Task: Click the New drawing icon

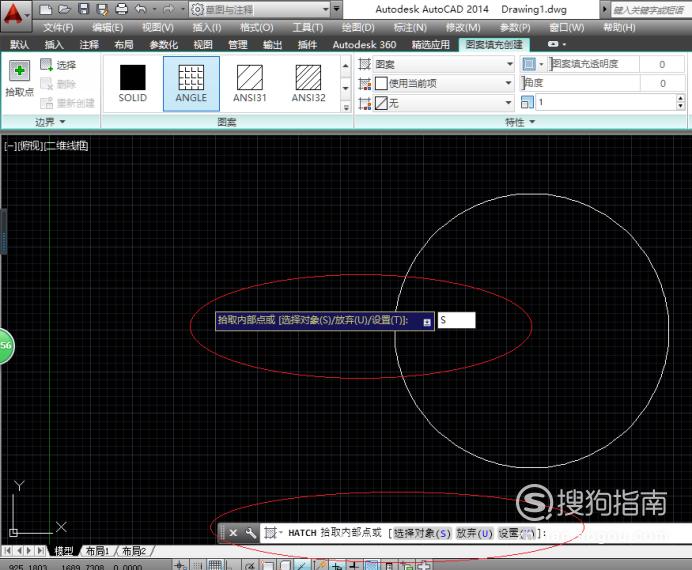Action: (x=45, y=9)
